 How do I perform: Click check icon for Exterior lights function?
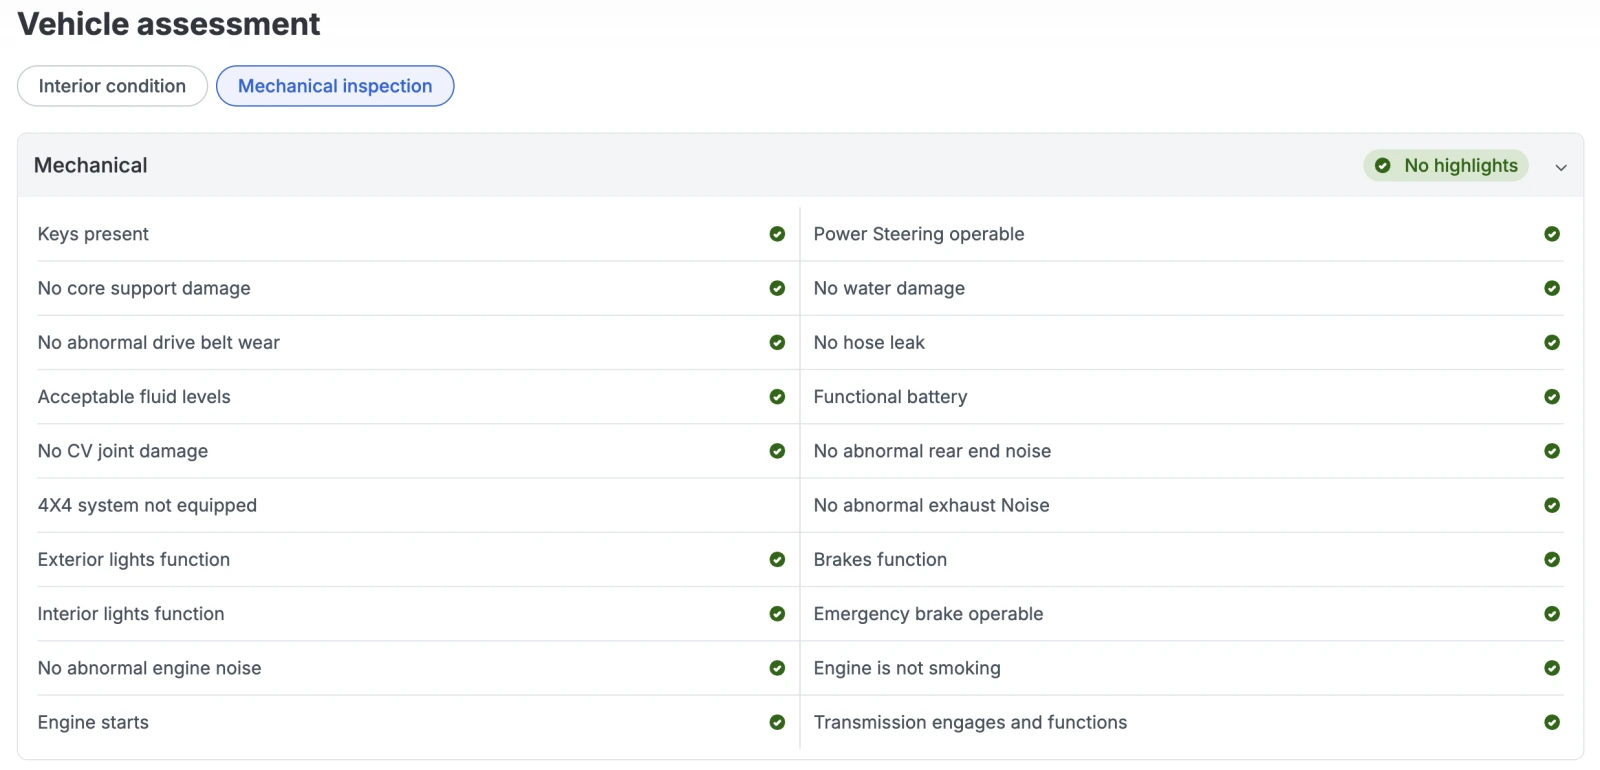pos(777,560)
